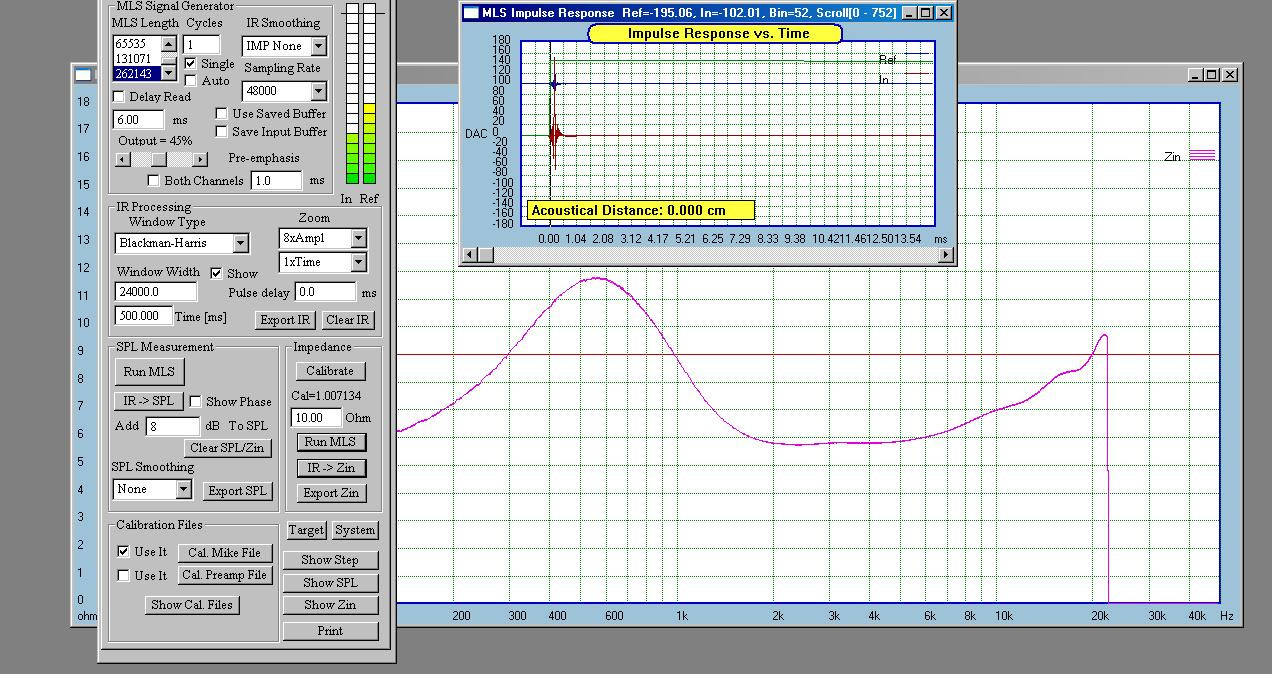Click the Show SPL button
1272x674 pixels.
330,583
